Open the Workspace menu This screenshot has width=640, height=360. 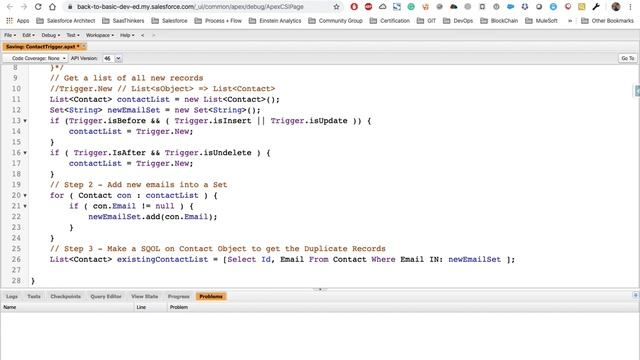(100, 36)
